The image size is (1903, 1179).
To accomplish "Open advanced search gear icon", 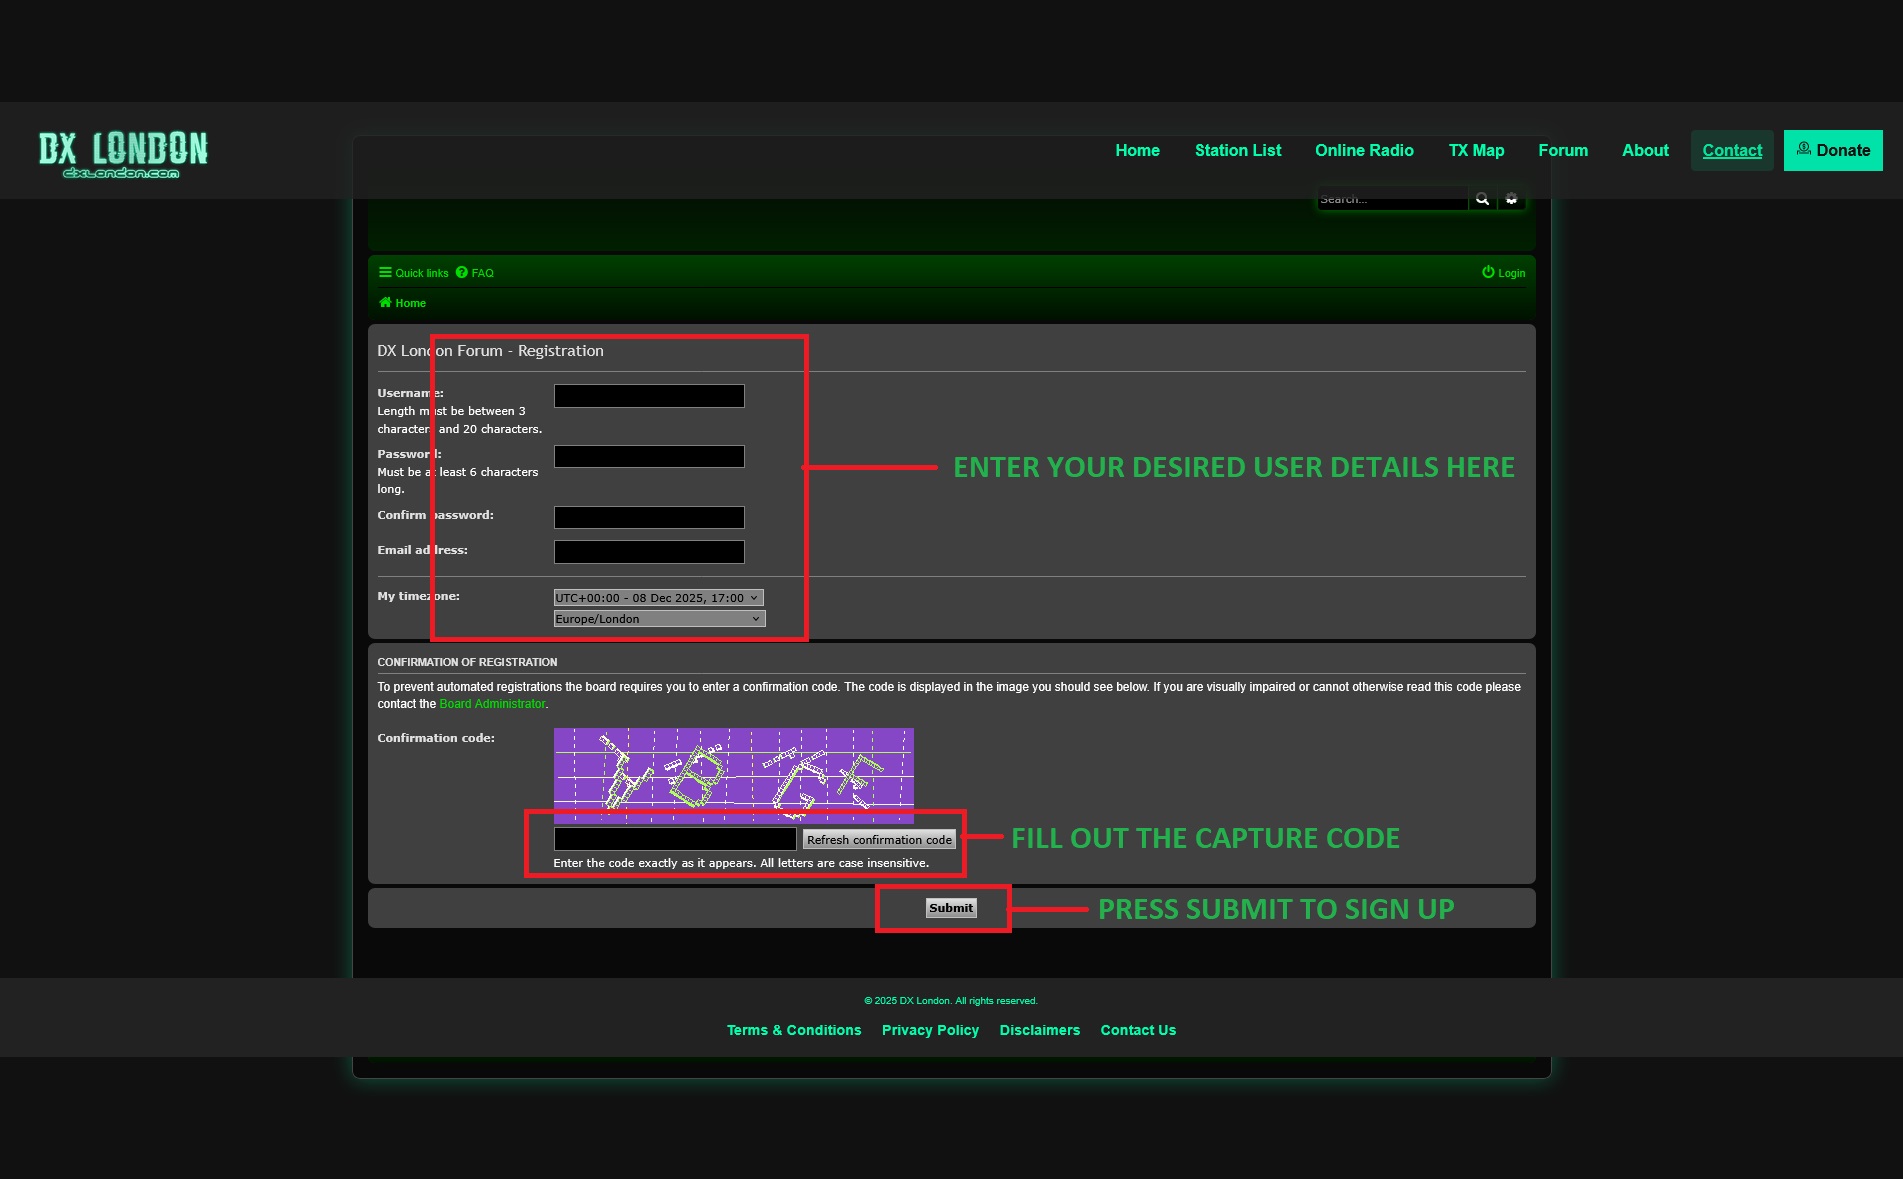I will [x=1511, y=199].
